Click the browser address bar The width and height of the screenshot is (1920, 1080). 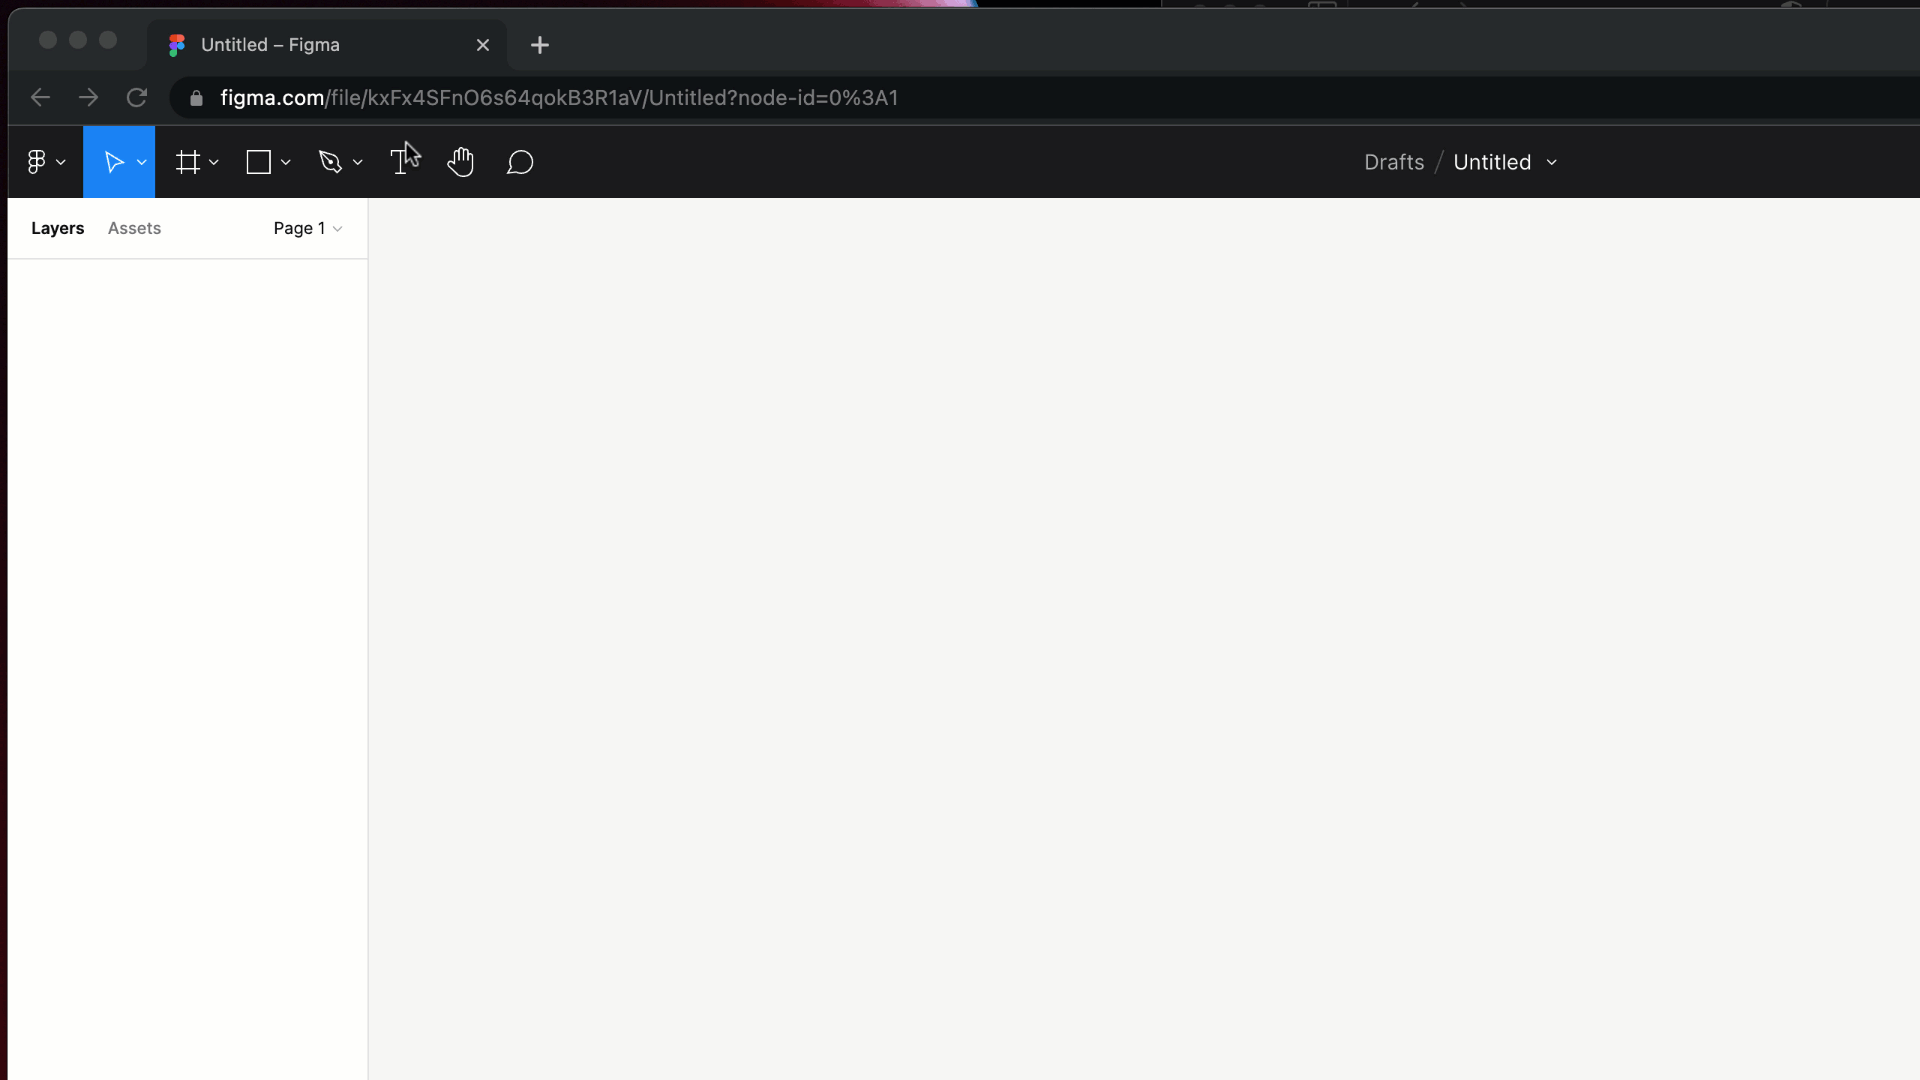click(x=559, y=98)
